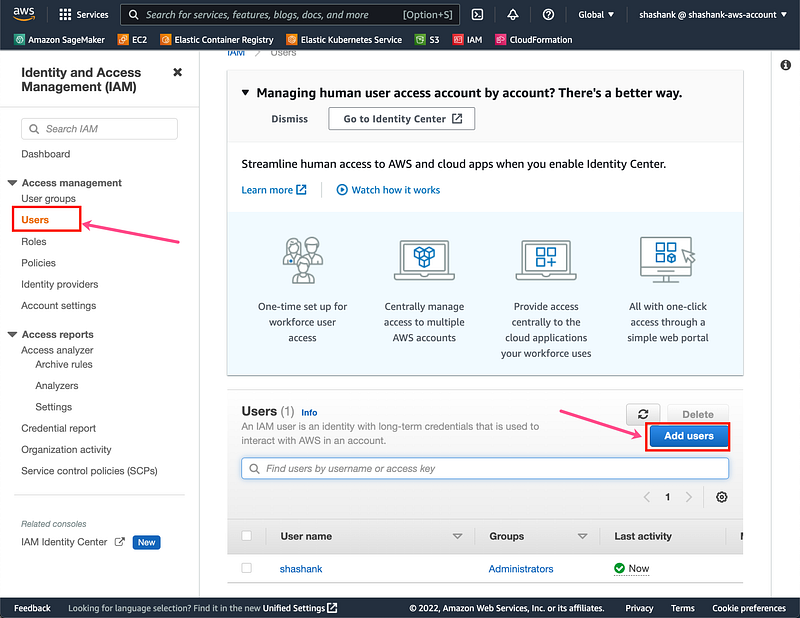This screenshot has height=618, width=800.
Task: Toggle the select-all users checkbox
Action: pyautogui.click(x=247, y=536)
